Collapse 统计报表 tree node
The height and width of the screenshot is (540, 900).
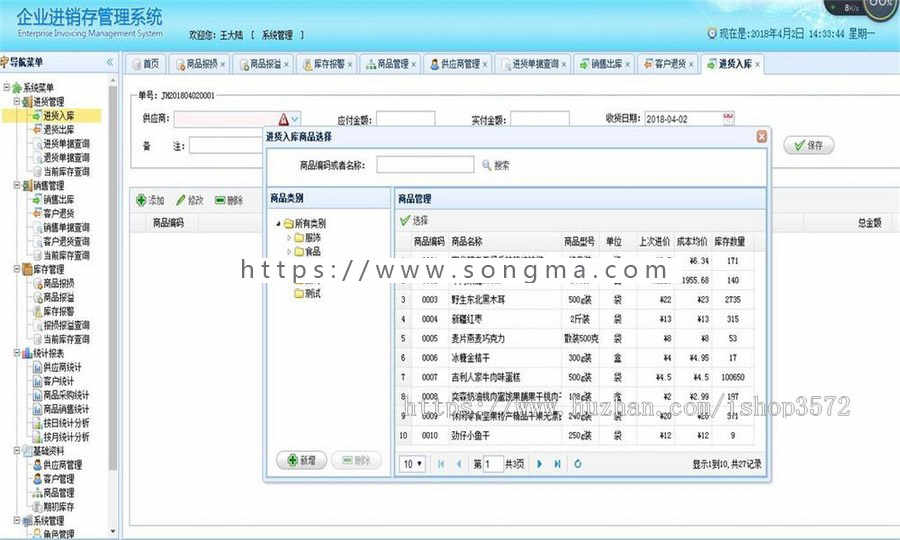(17, 353)
